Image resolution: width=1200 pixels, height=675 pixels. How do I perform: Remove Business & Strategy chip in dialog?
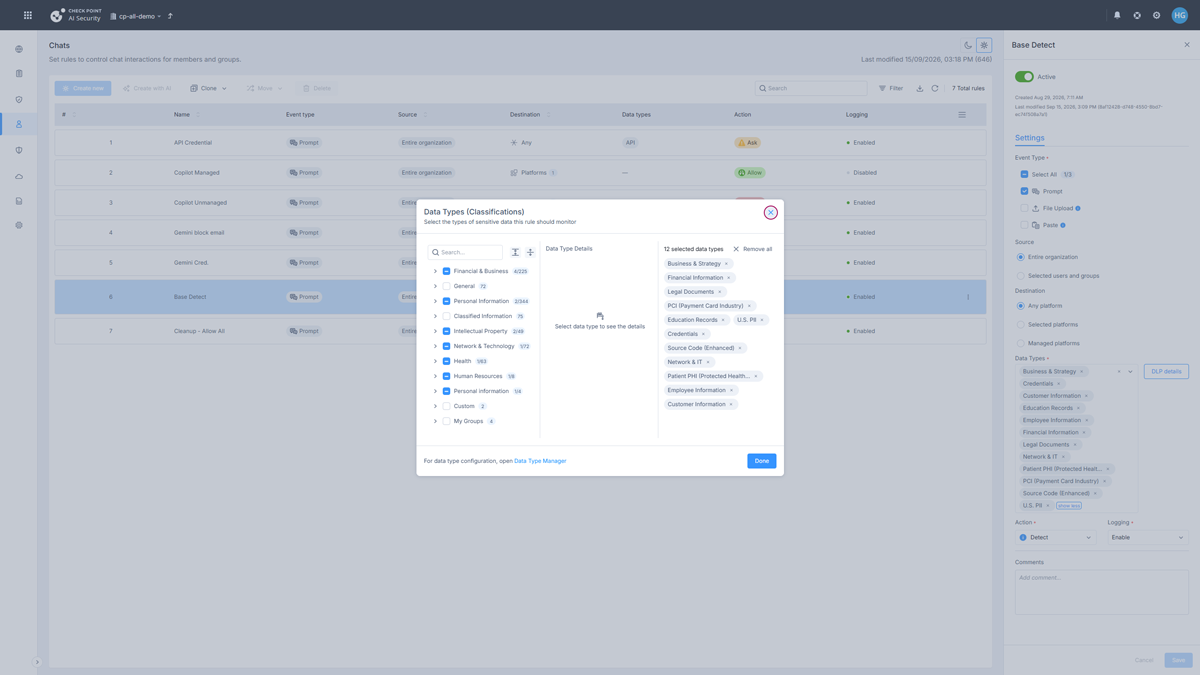tap(727, 264)
